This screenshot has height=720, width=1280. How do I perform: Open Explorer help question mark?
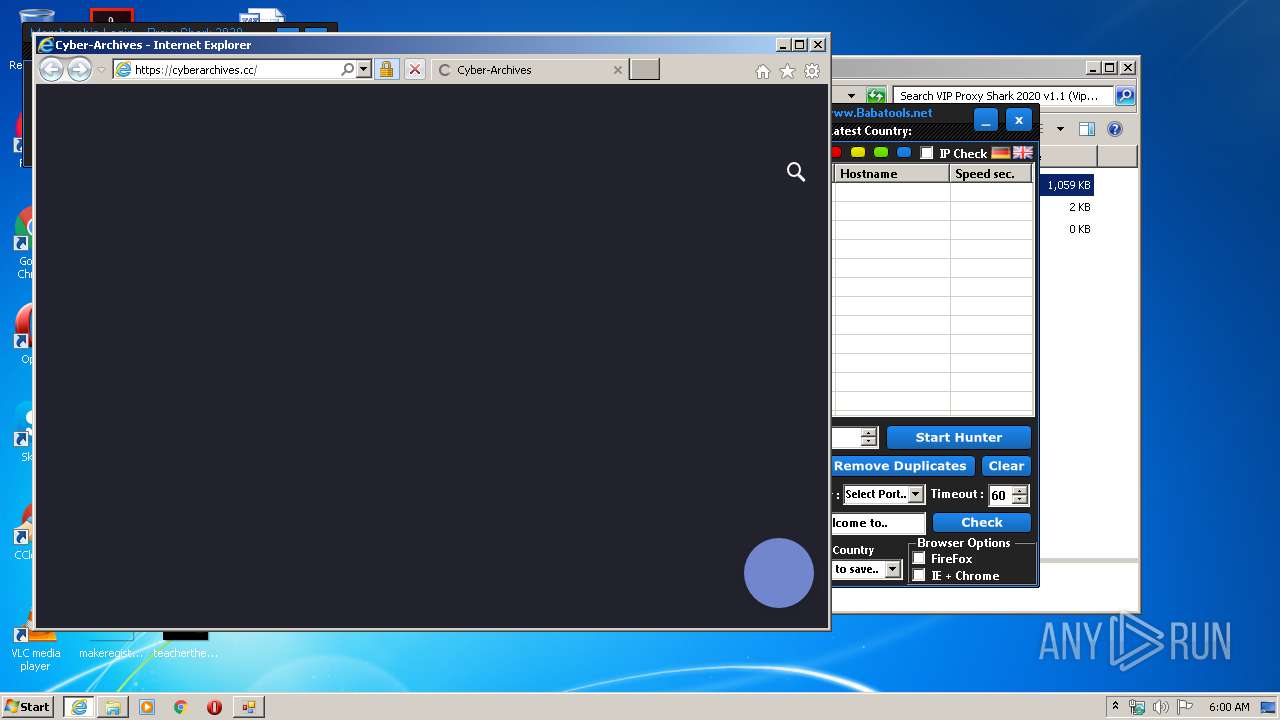[x=1115, y=129]
